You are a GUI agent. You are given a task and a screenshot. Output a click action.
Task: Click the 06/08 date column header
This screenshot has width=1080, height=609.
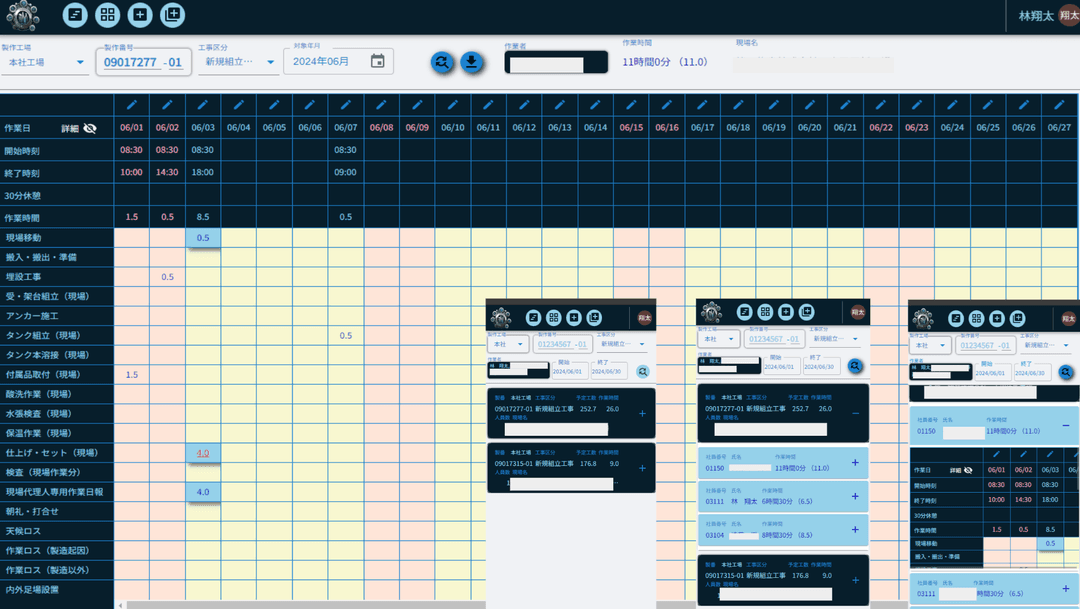[382, 127]
